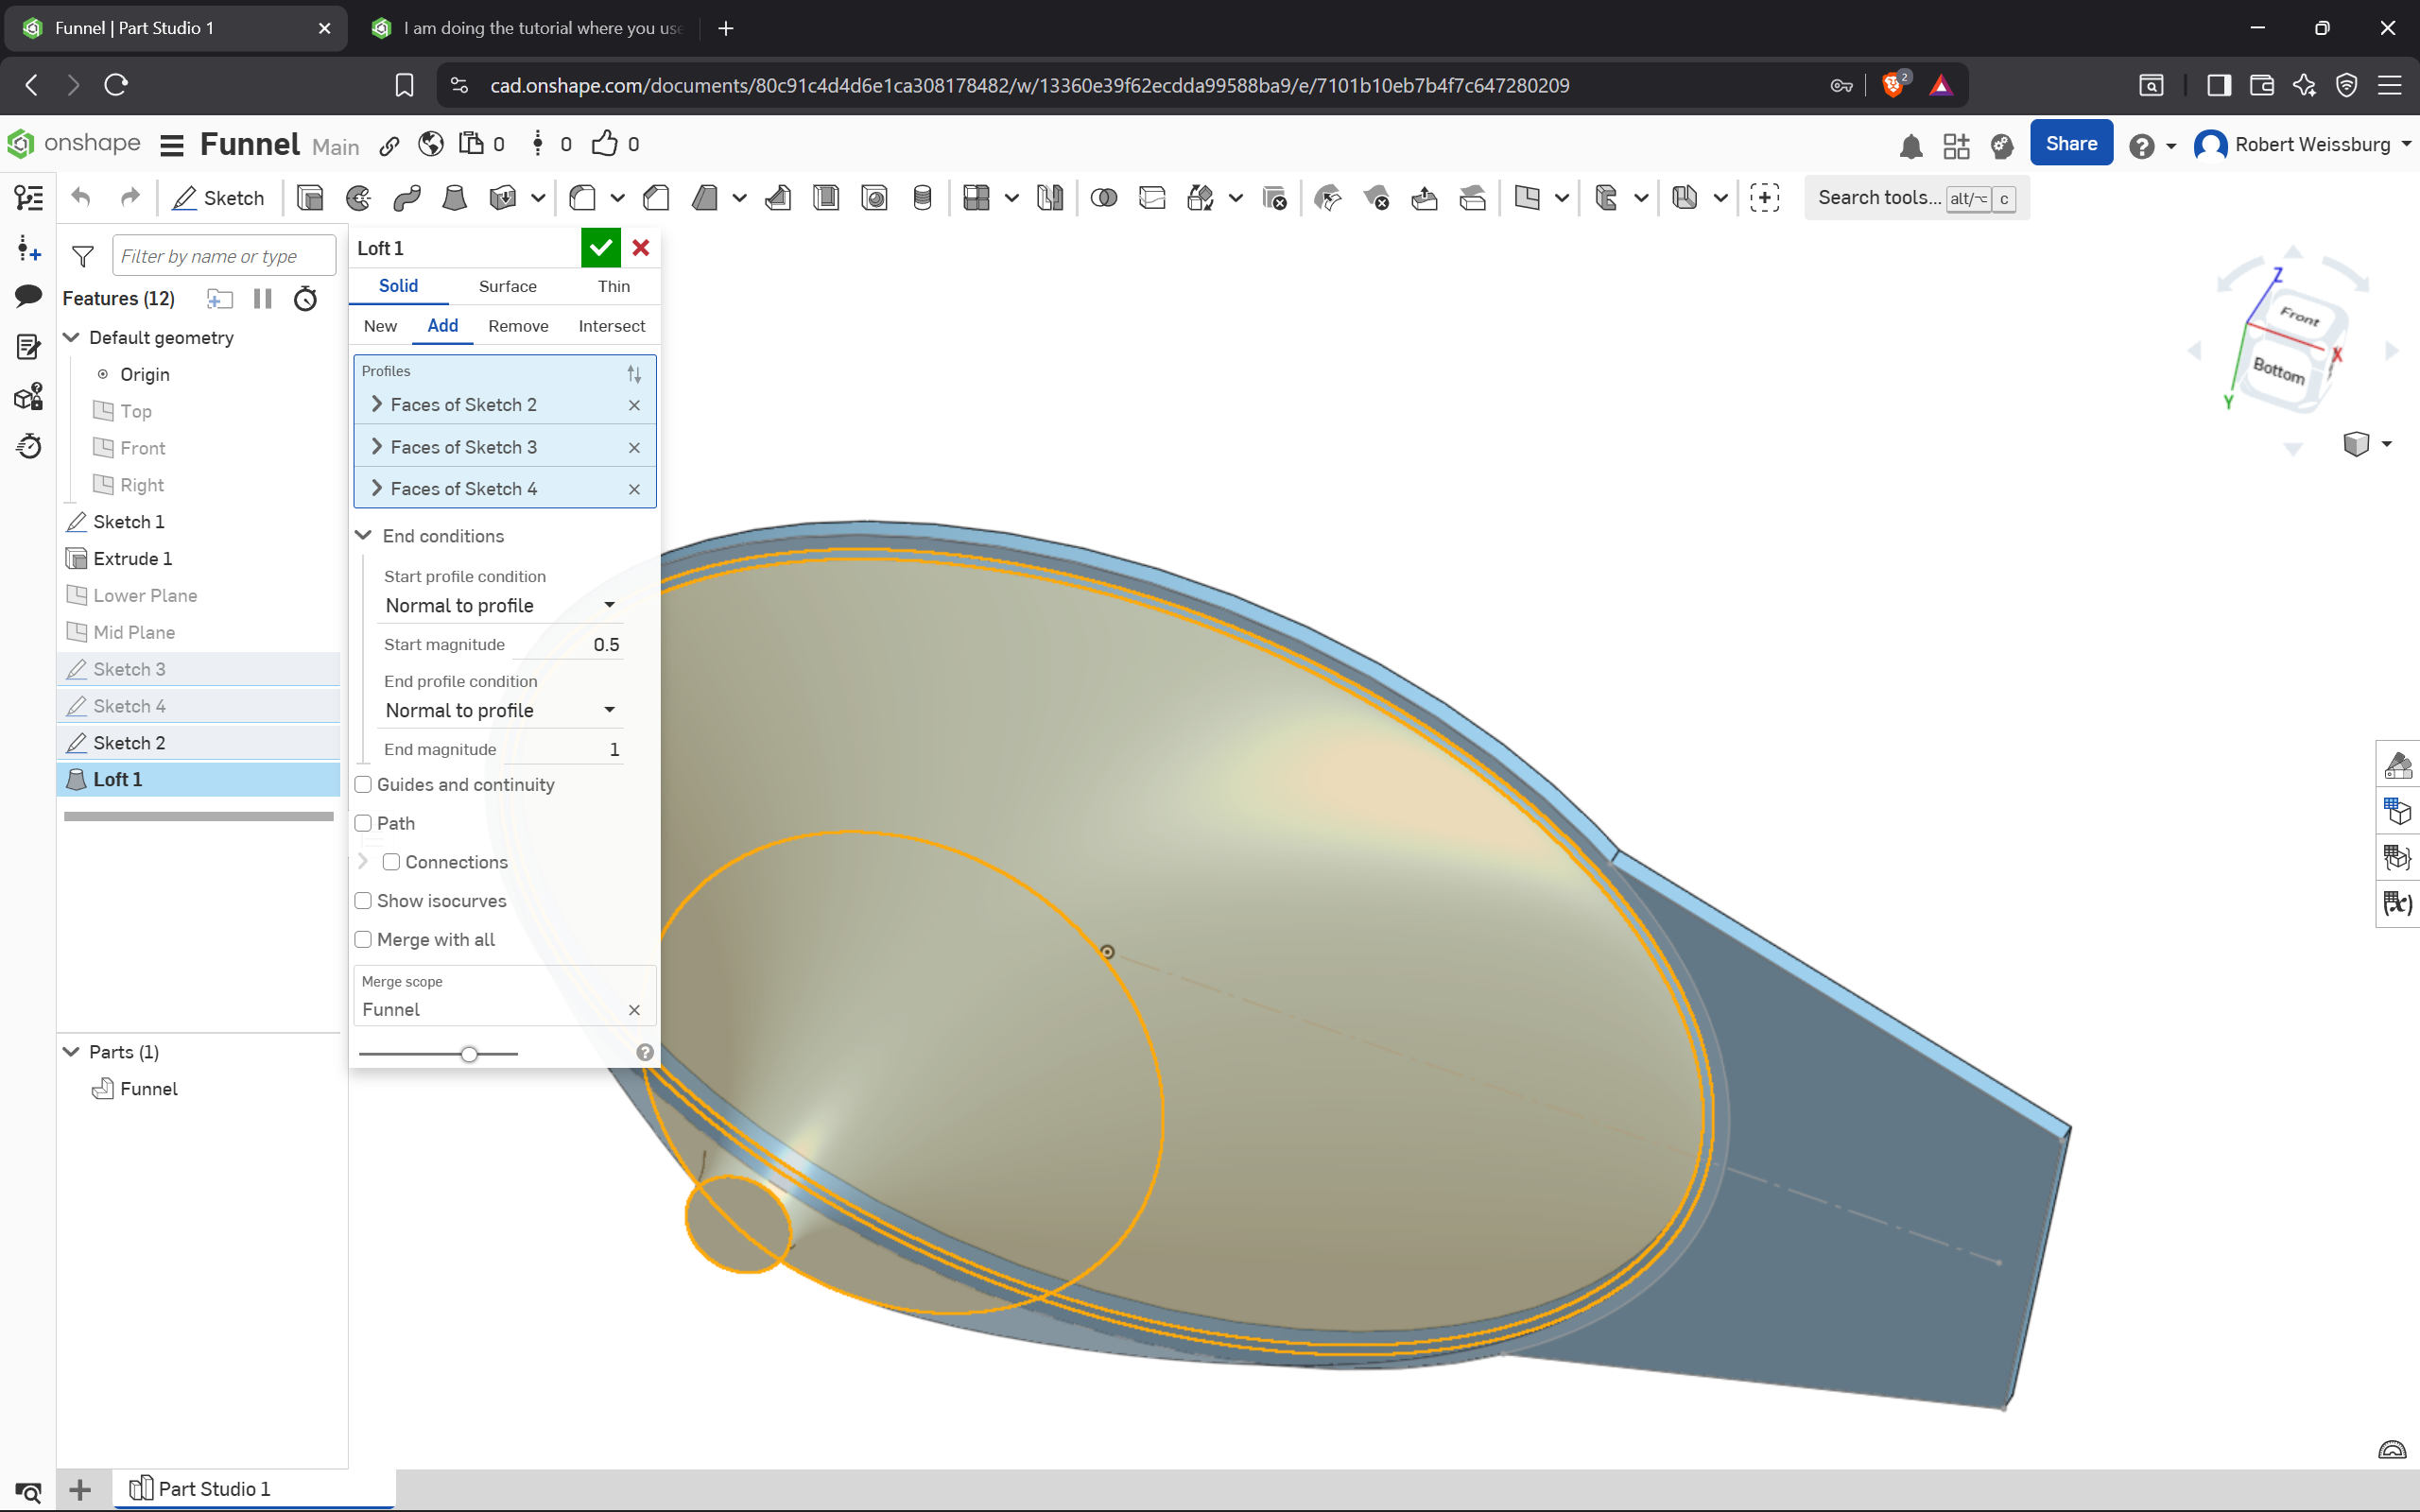
Task: Select the Extrude tool in toolbar
Action: pos(310,198)
